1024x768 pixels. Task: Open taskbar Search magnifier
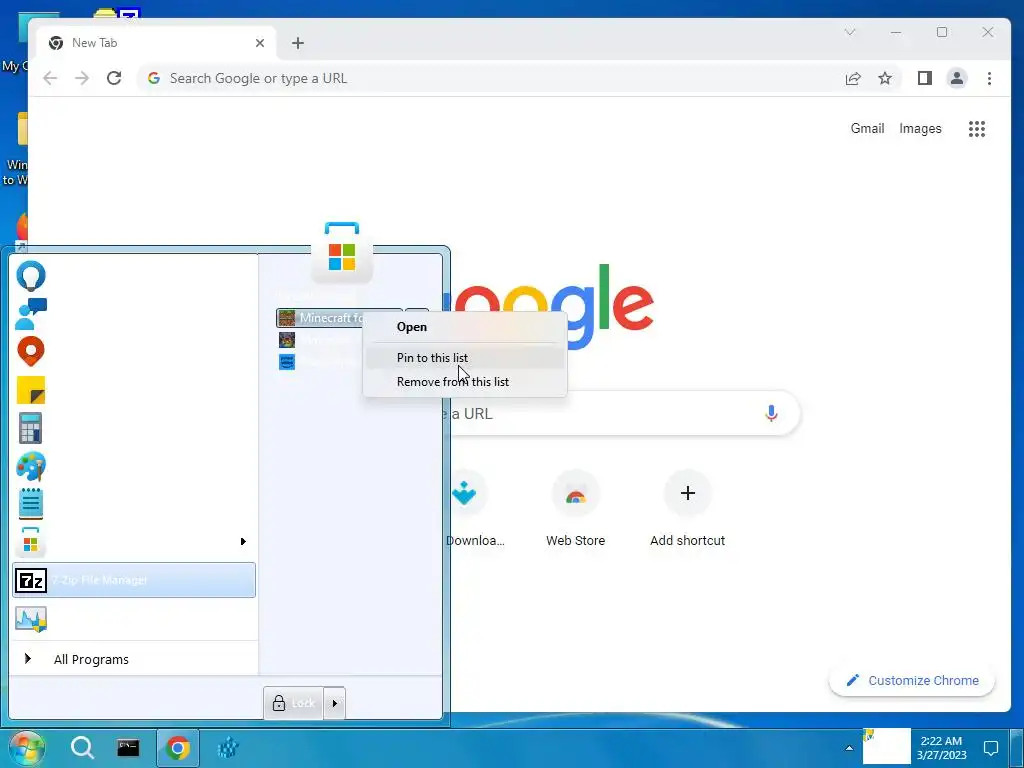[x=82, y=748]
